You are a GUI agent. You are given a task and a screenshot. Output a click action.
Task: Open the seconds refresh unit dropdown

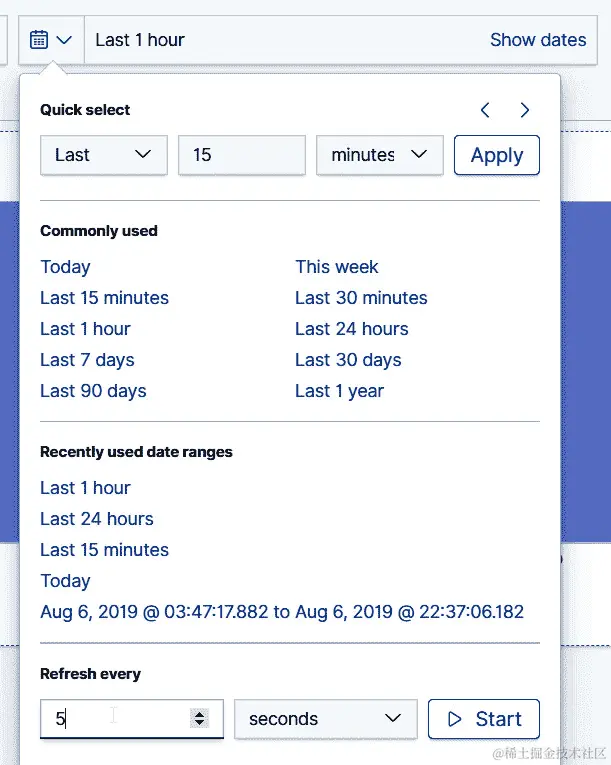pos(326,719)
